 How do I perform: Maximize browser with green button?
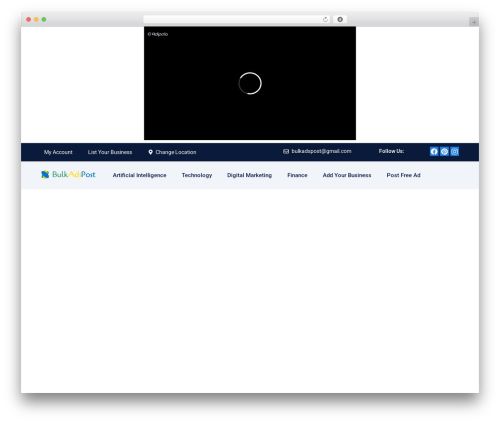pos(44,19)
